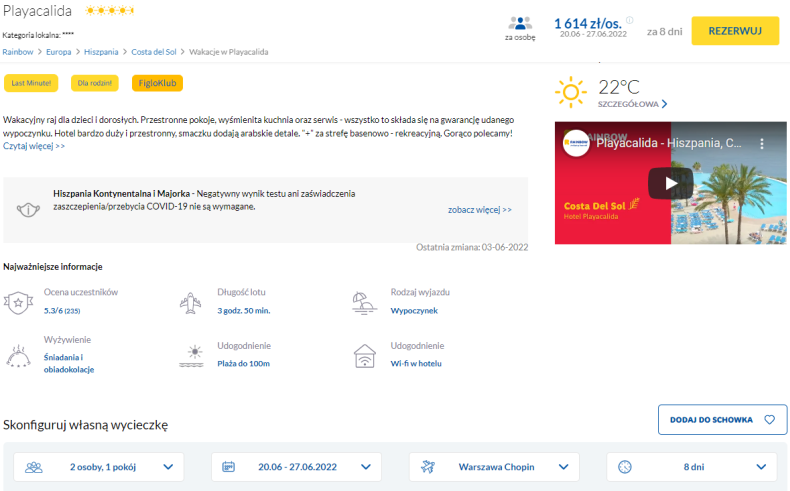This screenshot has width=790, height=491.
Task: Open the video's three-dot options menu
Action: tap(762, 144)
